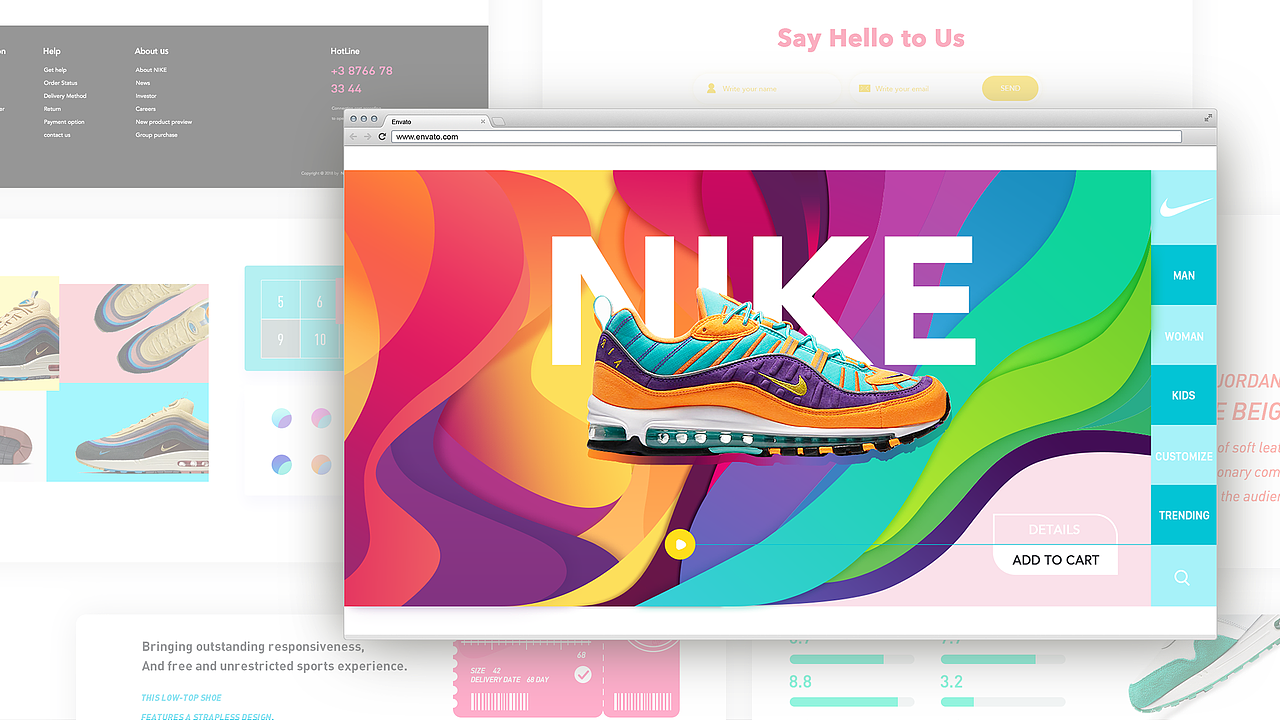This screenshot has width=1280, height=720.
Task: Click the 3.2 rating bar
Action: (1003, 703)
